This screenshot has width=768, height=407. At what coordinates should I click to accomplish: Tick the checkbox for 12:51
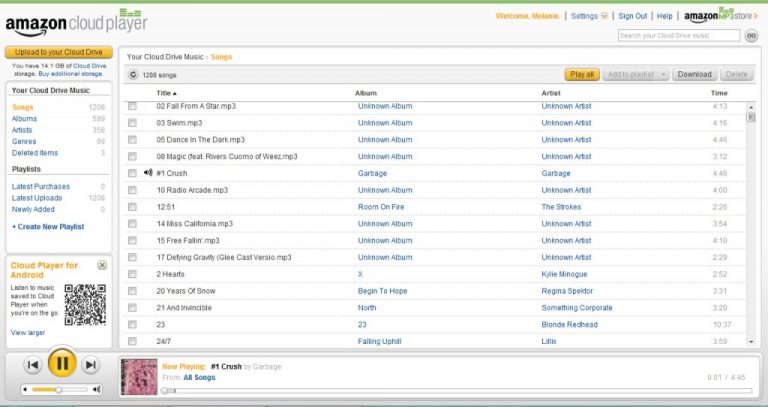[x=132, y=207]
